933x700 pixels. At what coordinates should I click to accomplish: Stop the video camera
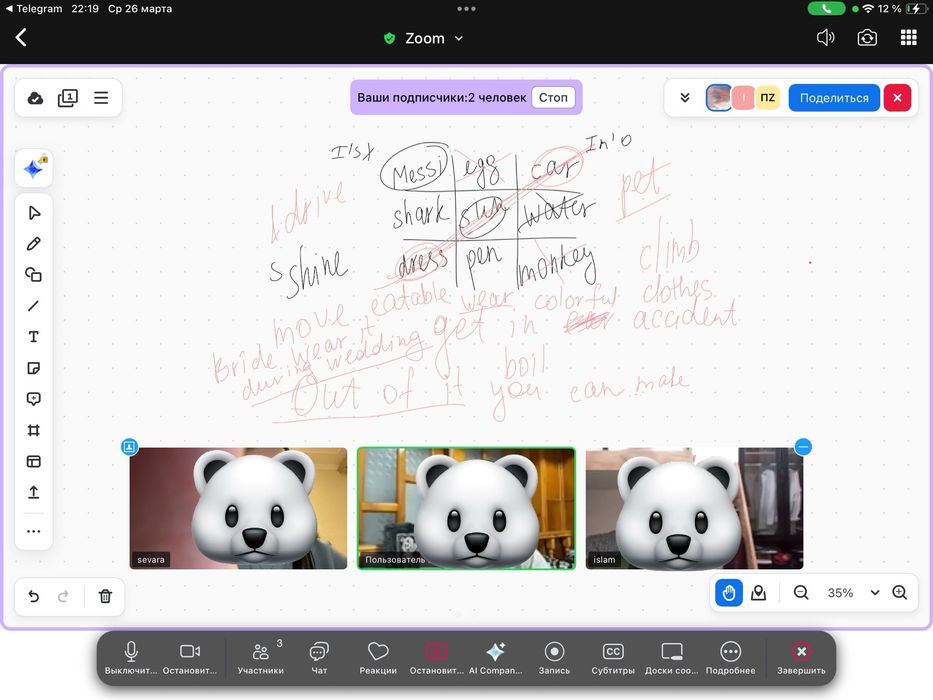(x=190, y=658)
